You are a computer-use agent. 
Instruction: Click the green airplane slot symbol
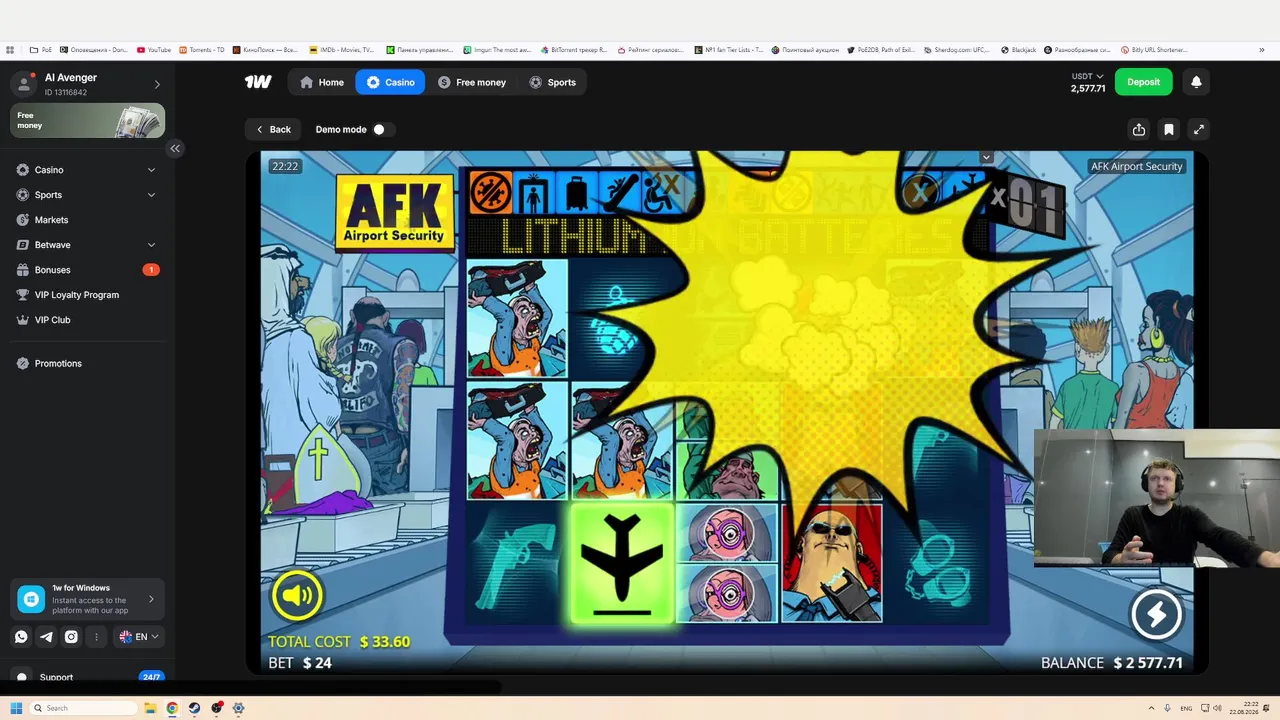coord(622,564)
